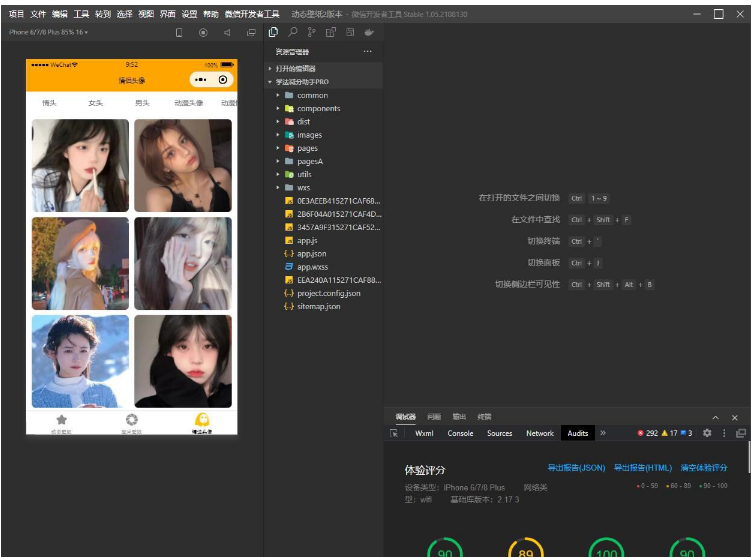The width and height of the screenshot is (752, 557).
Task: Open app.json file in explorer
Action: tap(312, 254)
